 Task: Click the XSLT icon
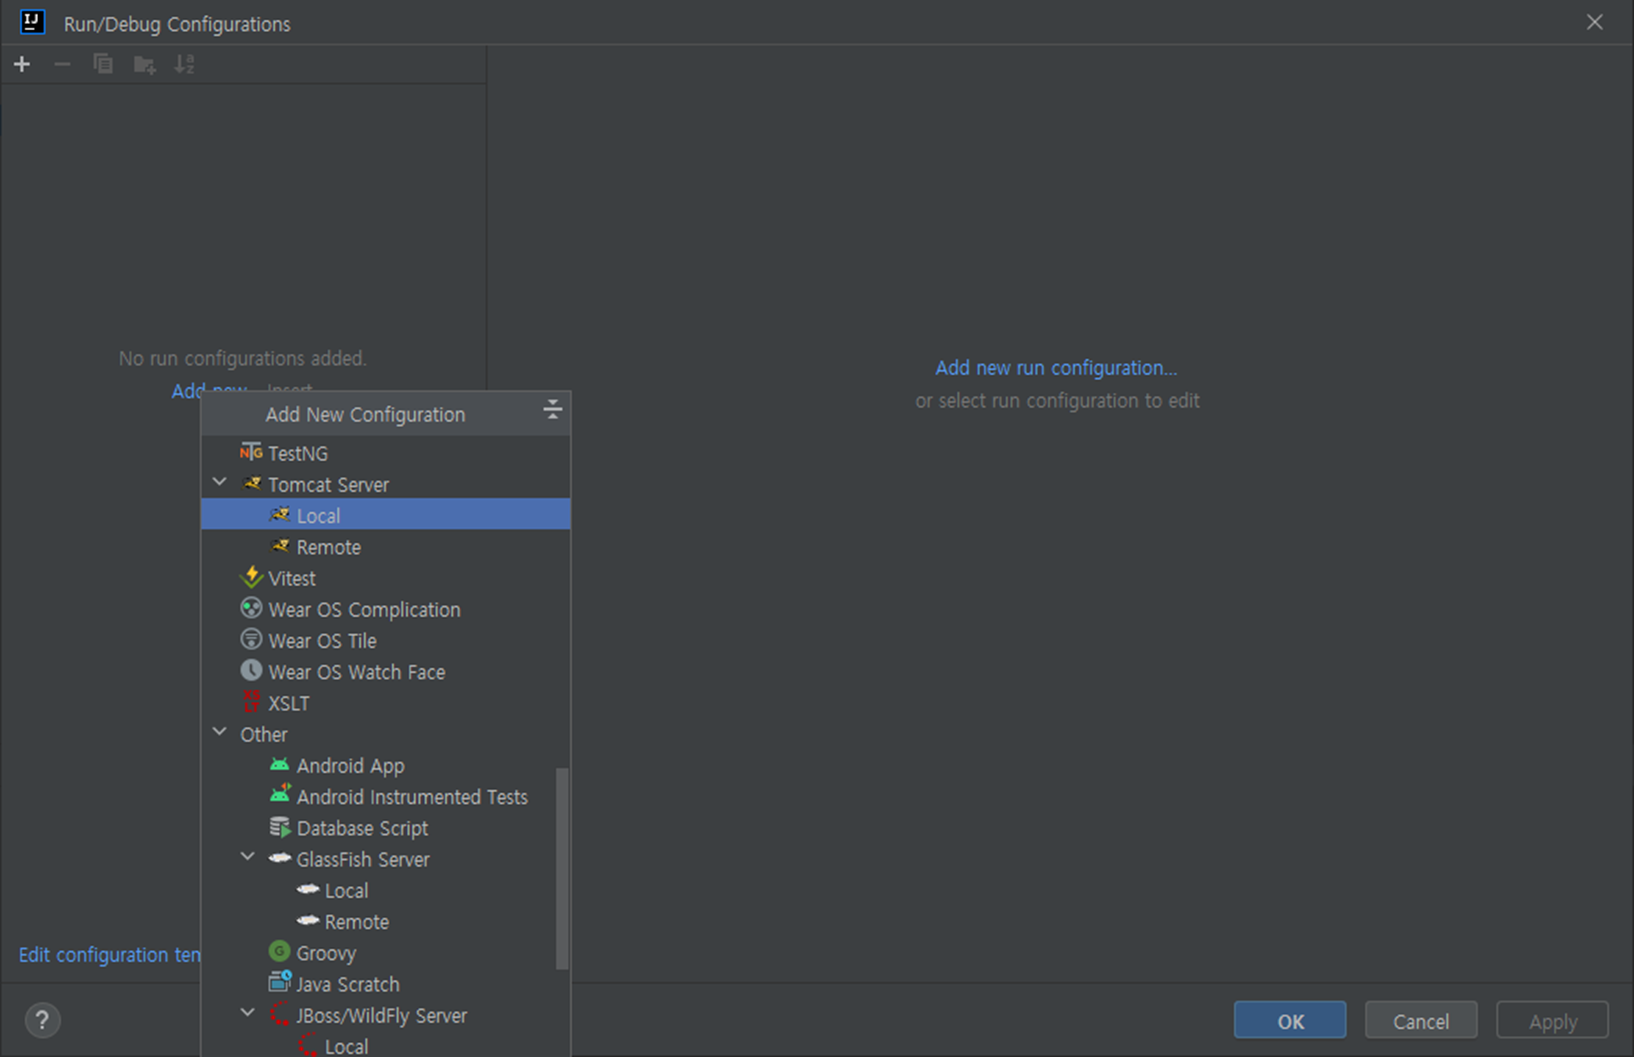pos(251,702)
